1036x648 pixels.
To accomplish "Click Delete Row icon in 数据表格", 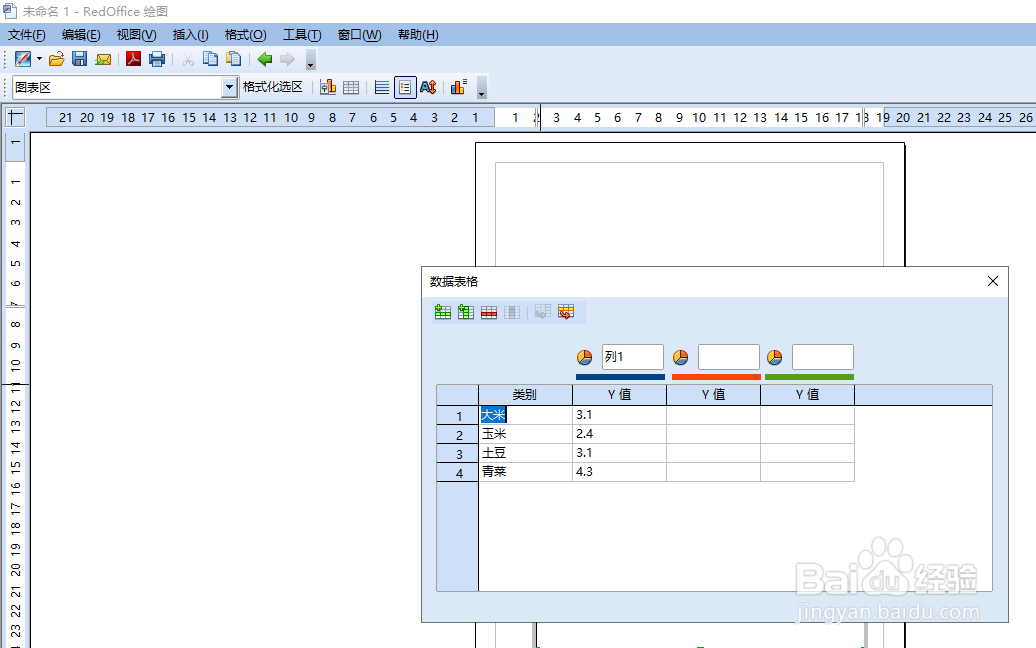I will (489, 312).
